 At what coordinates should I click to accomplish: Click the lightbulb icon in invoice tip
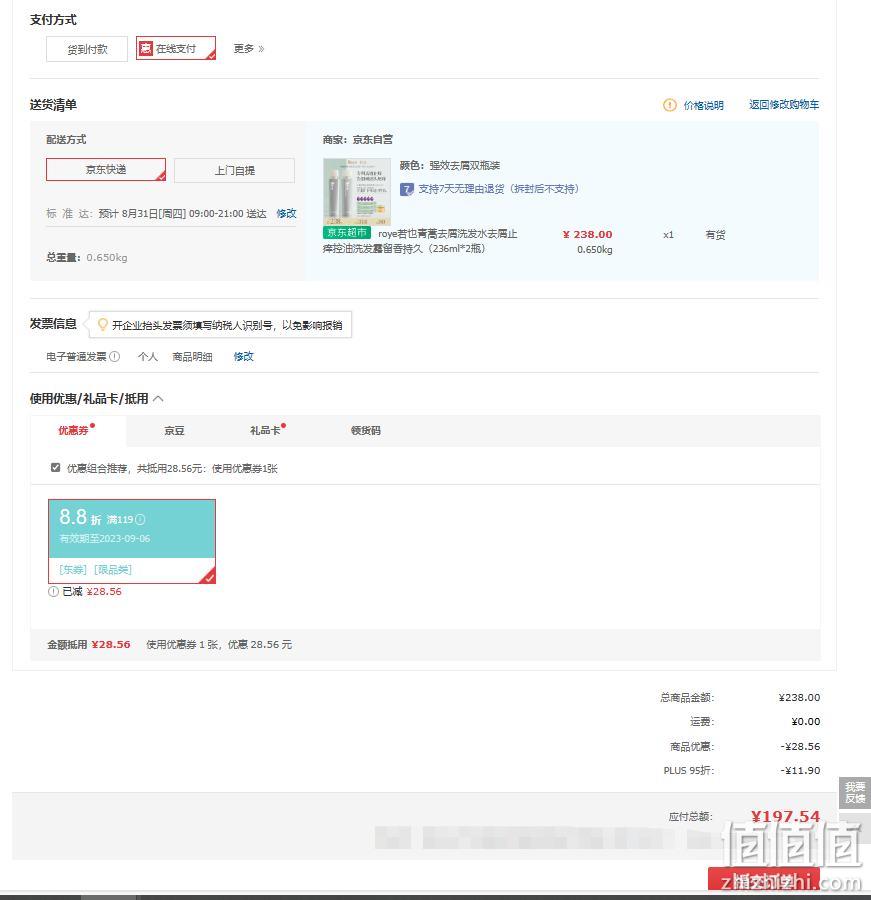tap(102, 324)
